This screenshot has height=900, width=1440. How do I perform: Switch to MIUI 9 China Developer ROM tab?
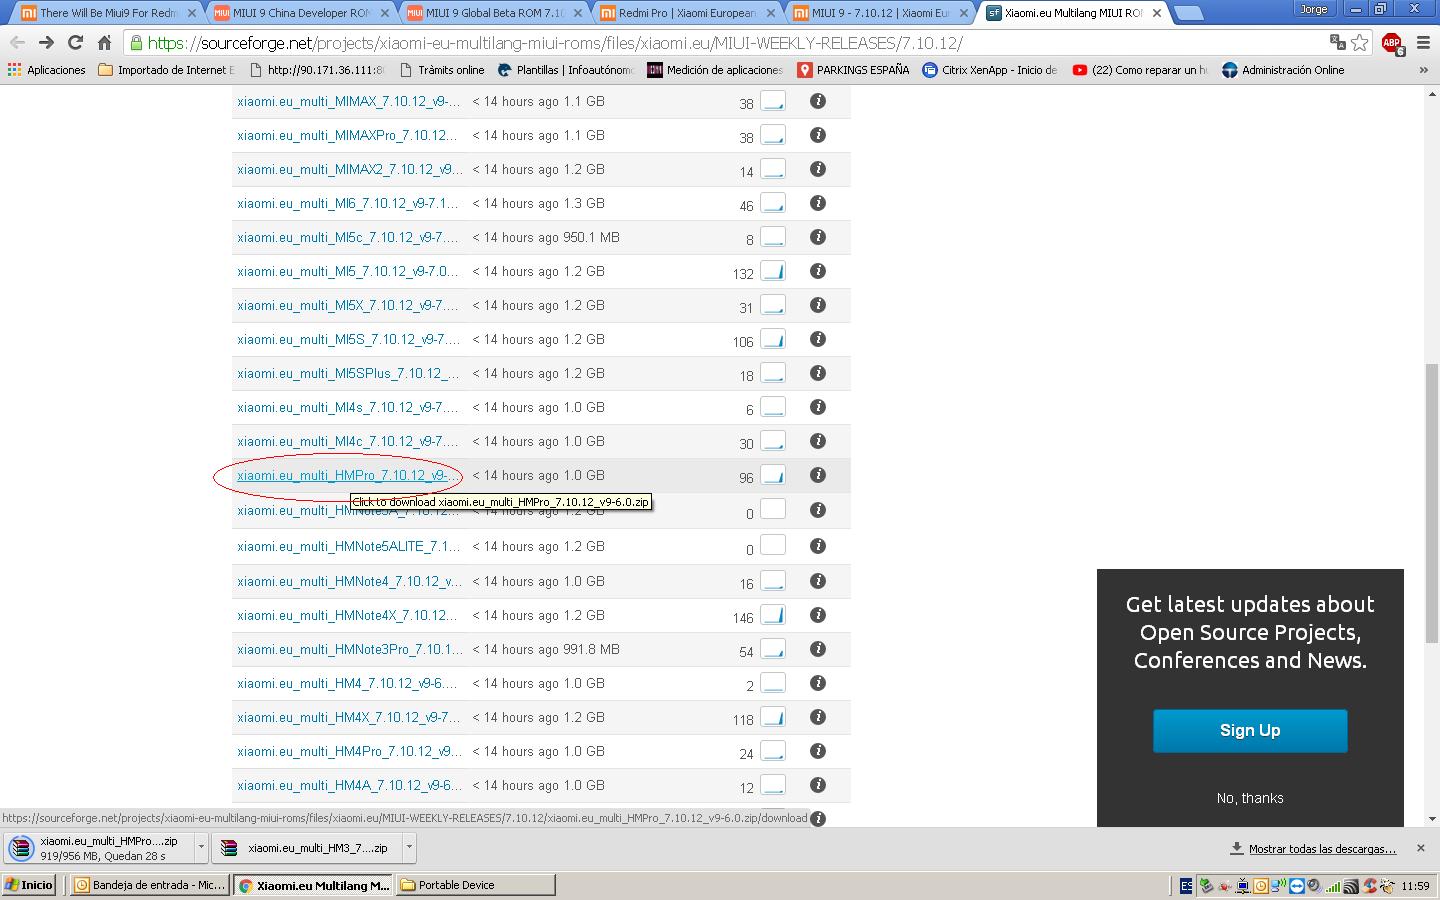coord(300,13)
